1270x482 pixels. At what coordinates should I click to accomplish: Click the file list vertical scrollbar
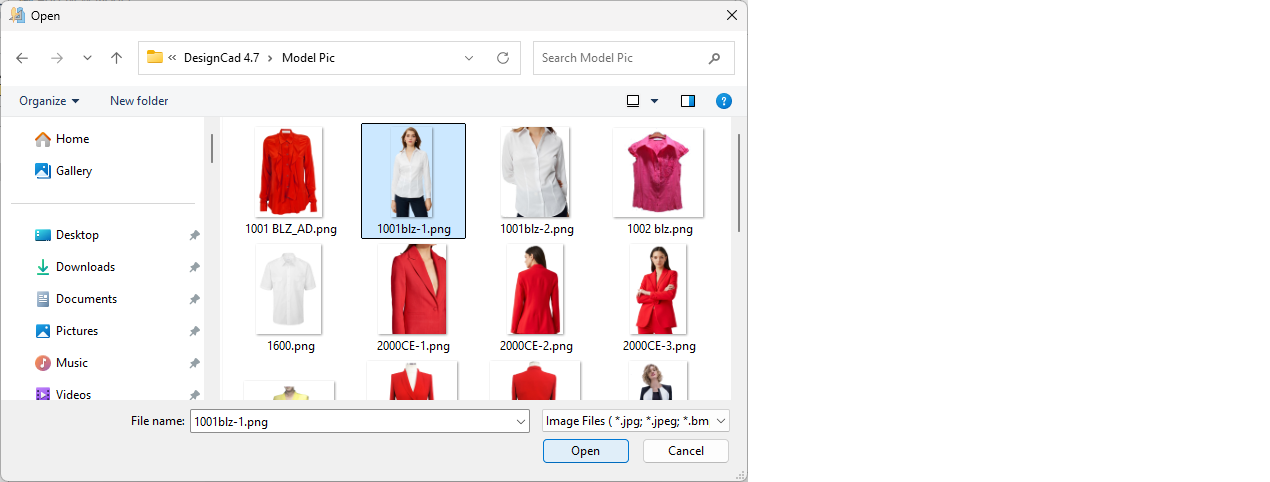739,180
